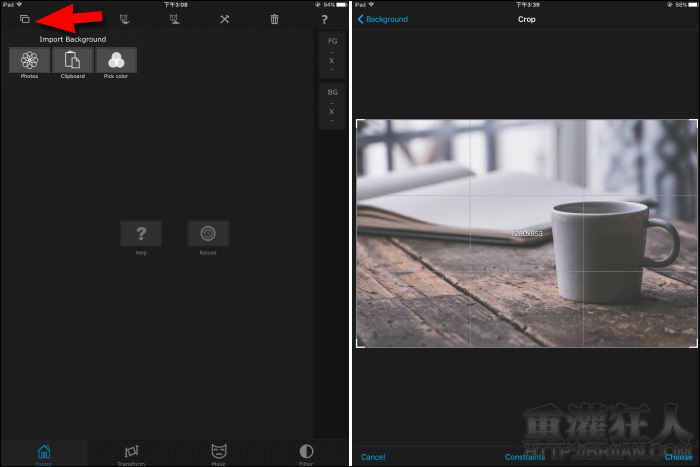The width and height of the screenshot is (700, 467).
Task: Switch to the Transform tab
Action: tap(131, 453)
